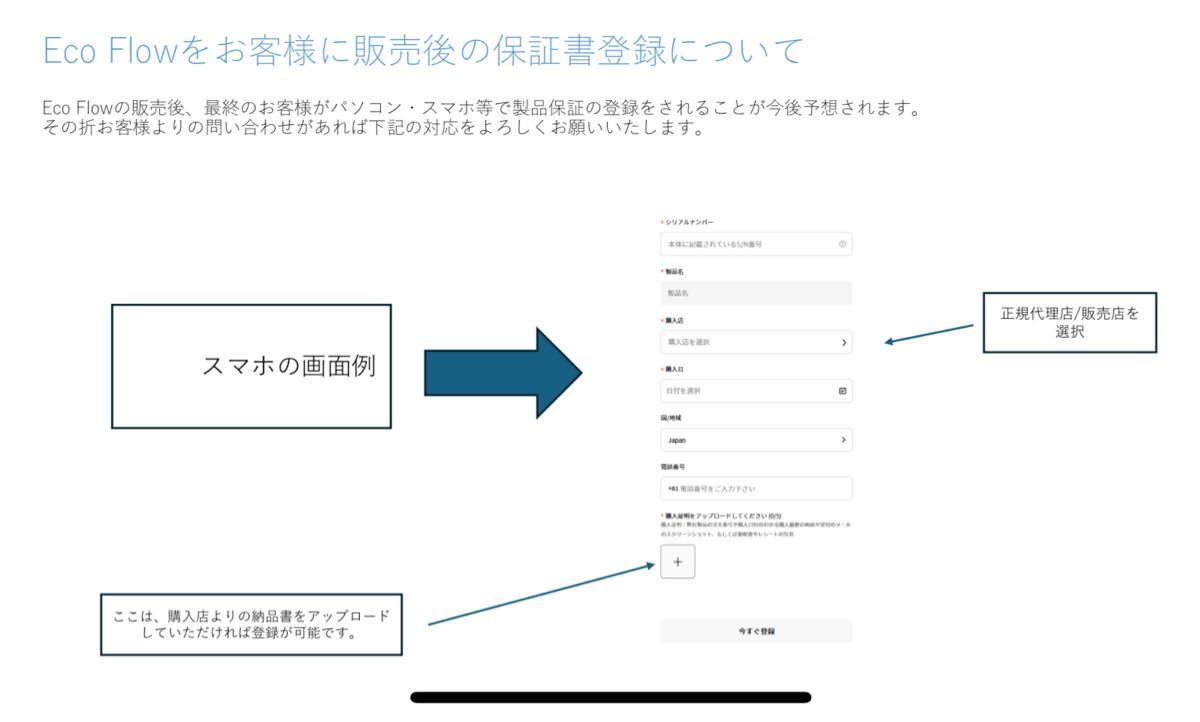Open the purchase date (購入日) picker field

tap(756, 391)
